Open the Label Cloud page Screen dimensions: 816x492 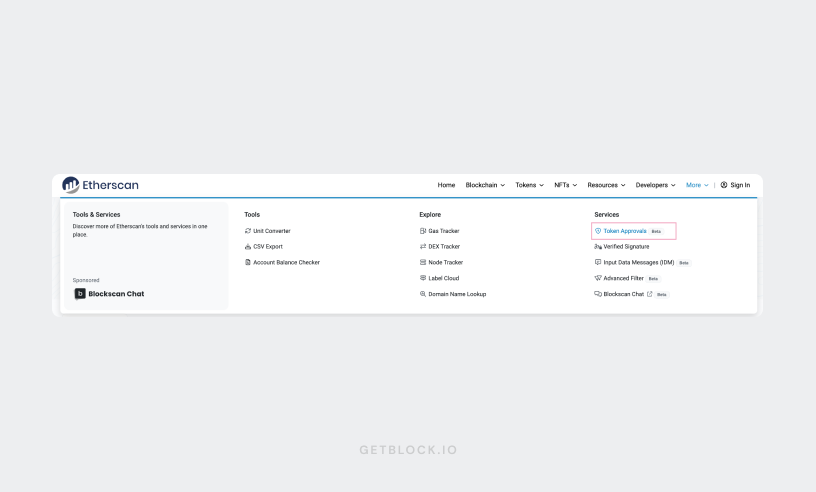[443, 278]
